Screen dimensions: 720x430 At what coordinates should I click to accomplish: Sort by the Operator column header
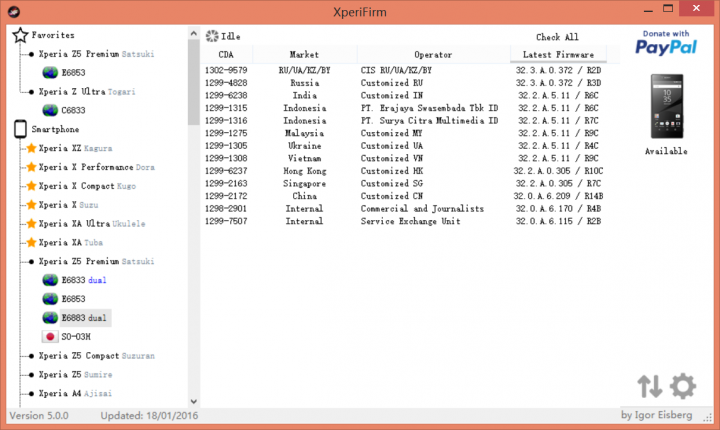433,55
